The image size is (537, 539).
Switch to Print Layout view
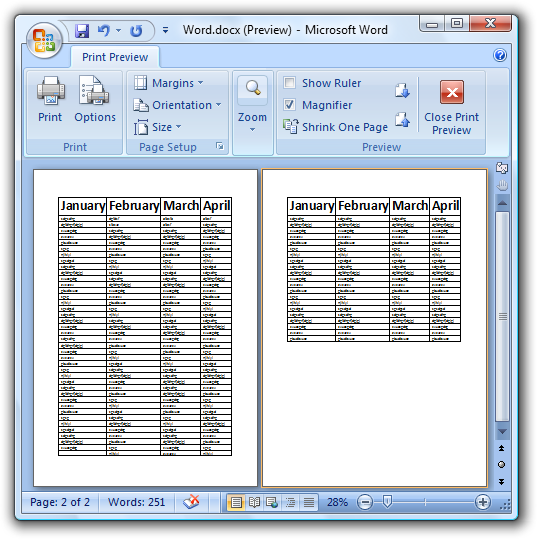236,503
